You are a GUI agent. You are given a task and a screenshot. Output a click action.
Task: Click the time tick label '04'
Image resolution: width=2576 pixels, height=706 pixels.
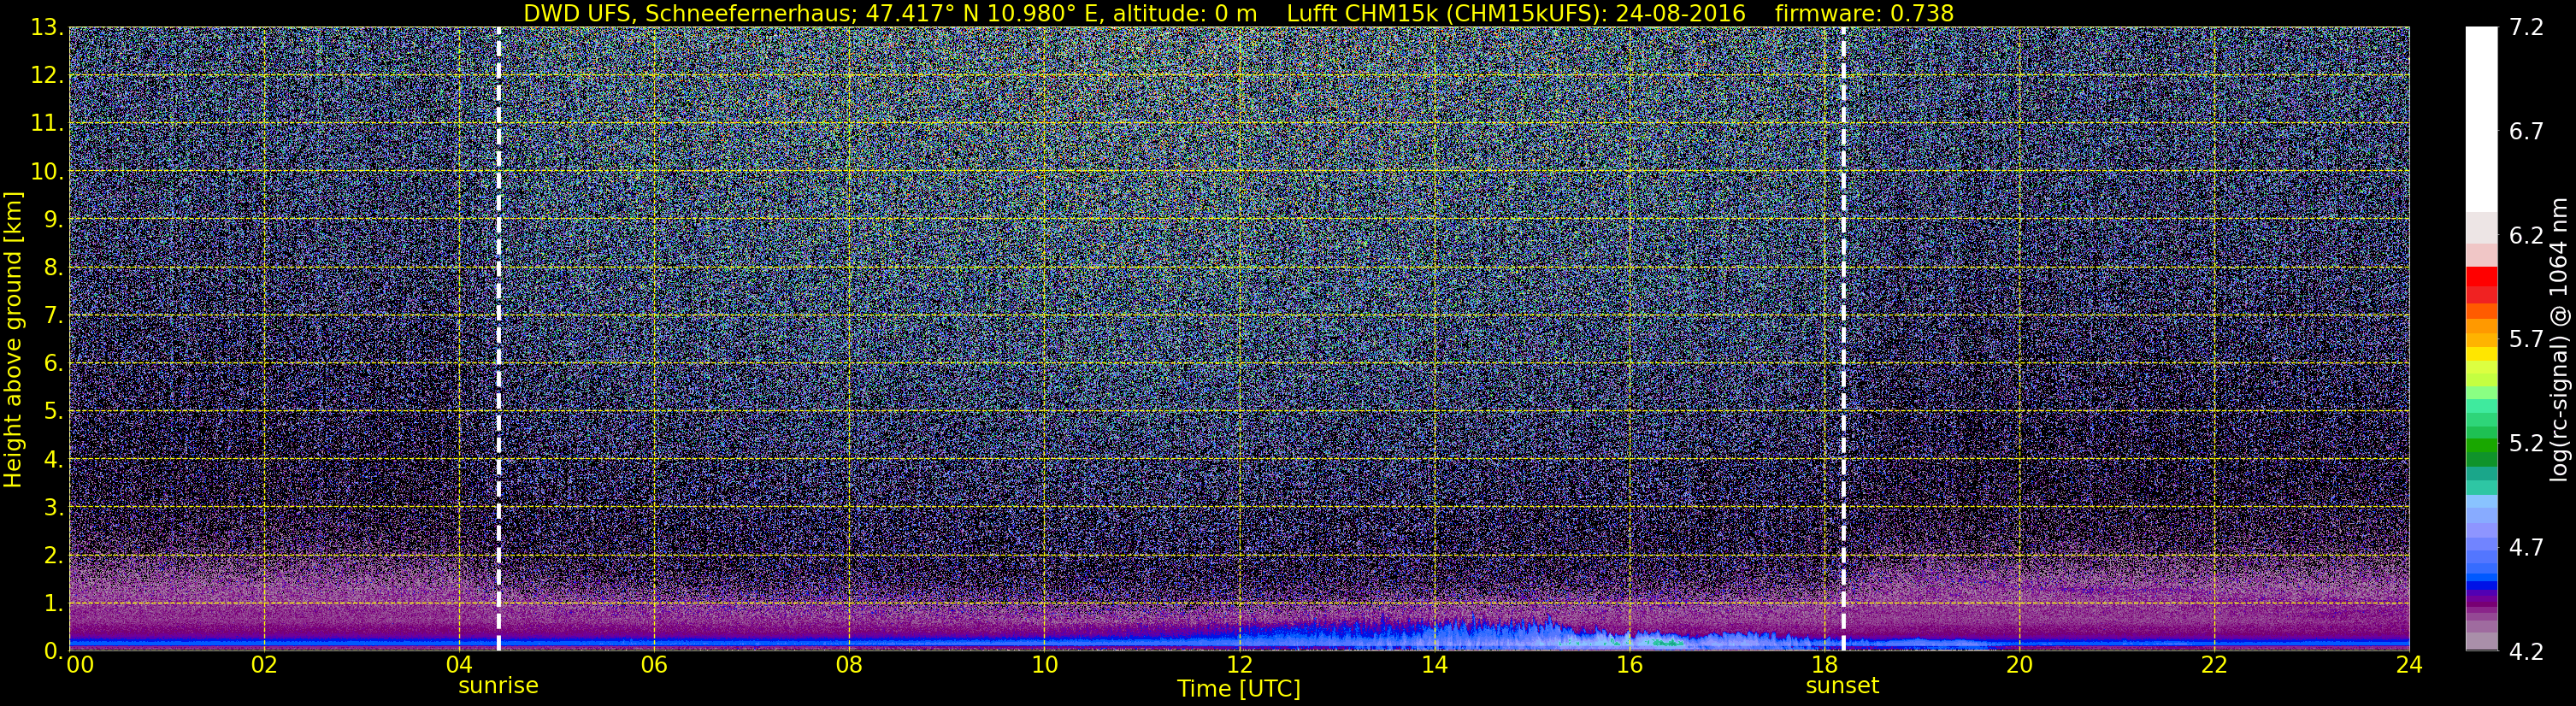pos(459,665)
